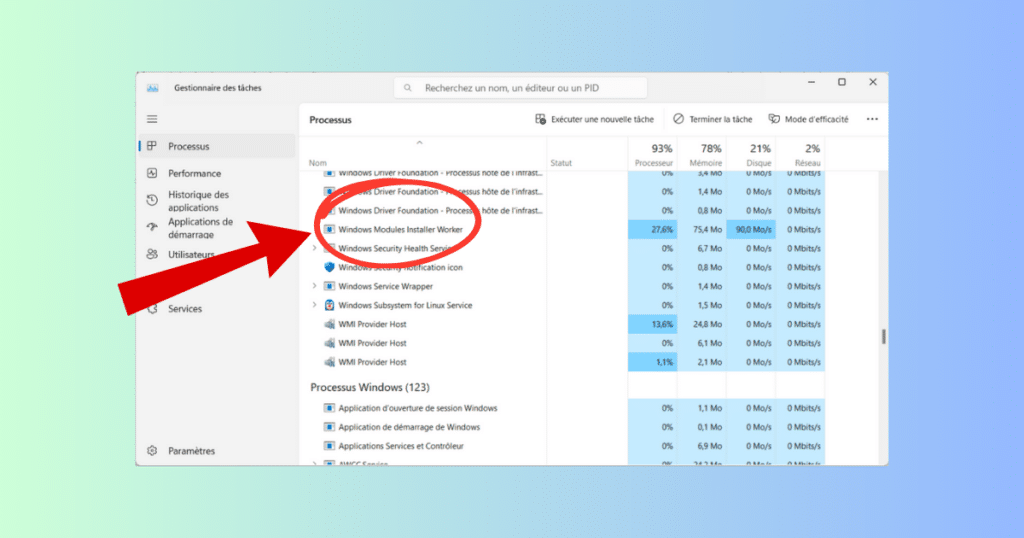The height and width of the screenshot is (538, 1024).
Task: Click the Windows Subsystem for Linux penguin icon
Action: (x=329, y=305)
